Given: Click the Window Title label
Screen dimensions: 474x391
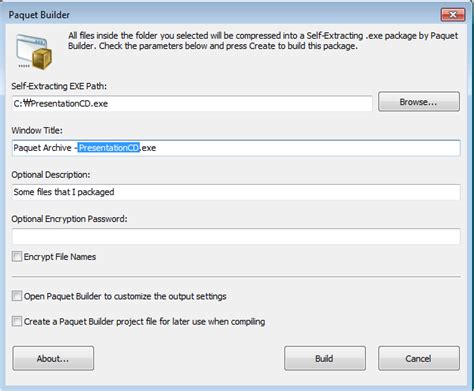Looking at the screenshot, I should pyautogui.click(x=37, y=130).
